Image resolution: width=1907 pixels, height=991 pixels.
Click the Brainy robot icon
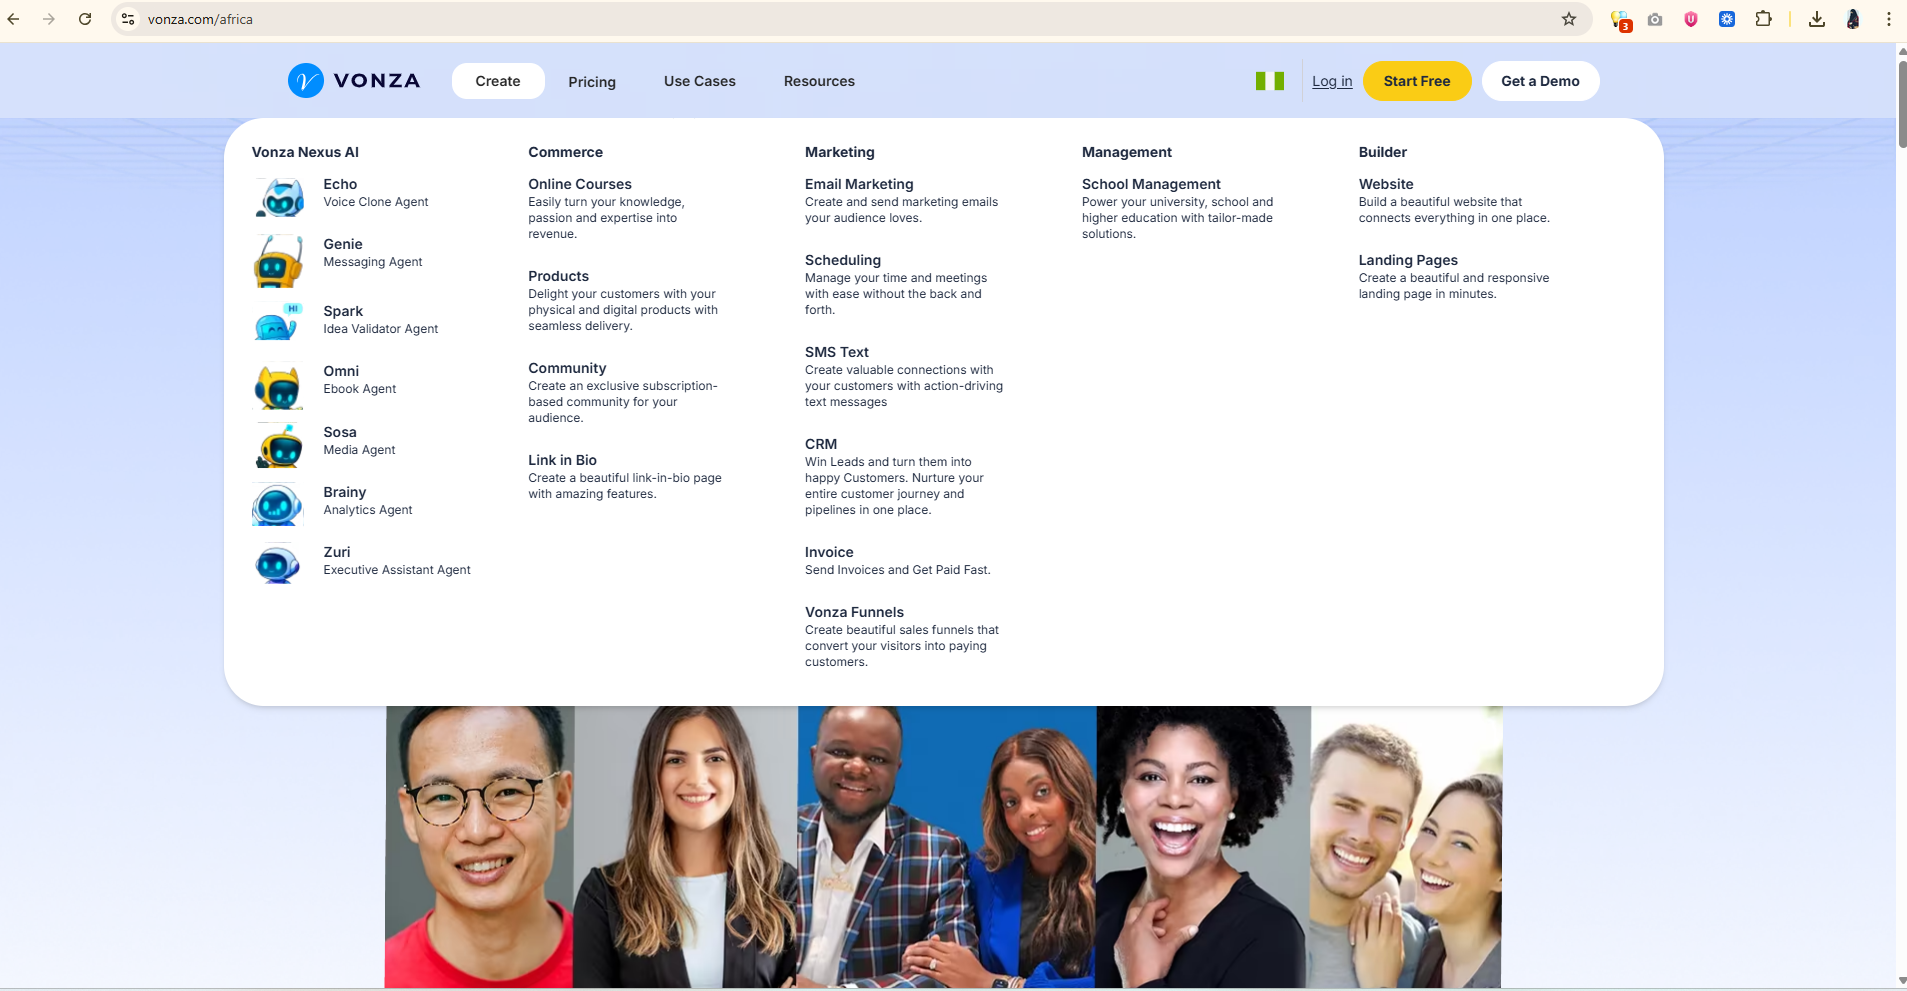[x=279, y=505]
